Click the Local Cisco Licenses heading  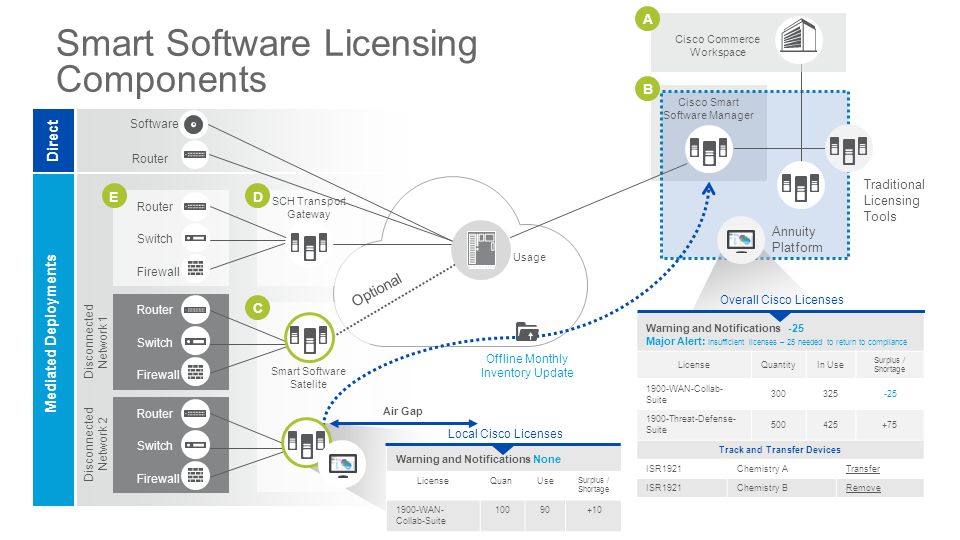(505, 433)
